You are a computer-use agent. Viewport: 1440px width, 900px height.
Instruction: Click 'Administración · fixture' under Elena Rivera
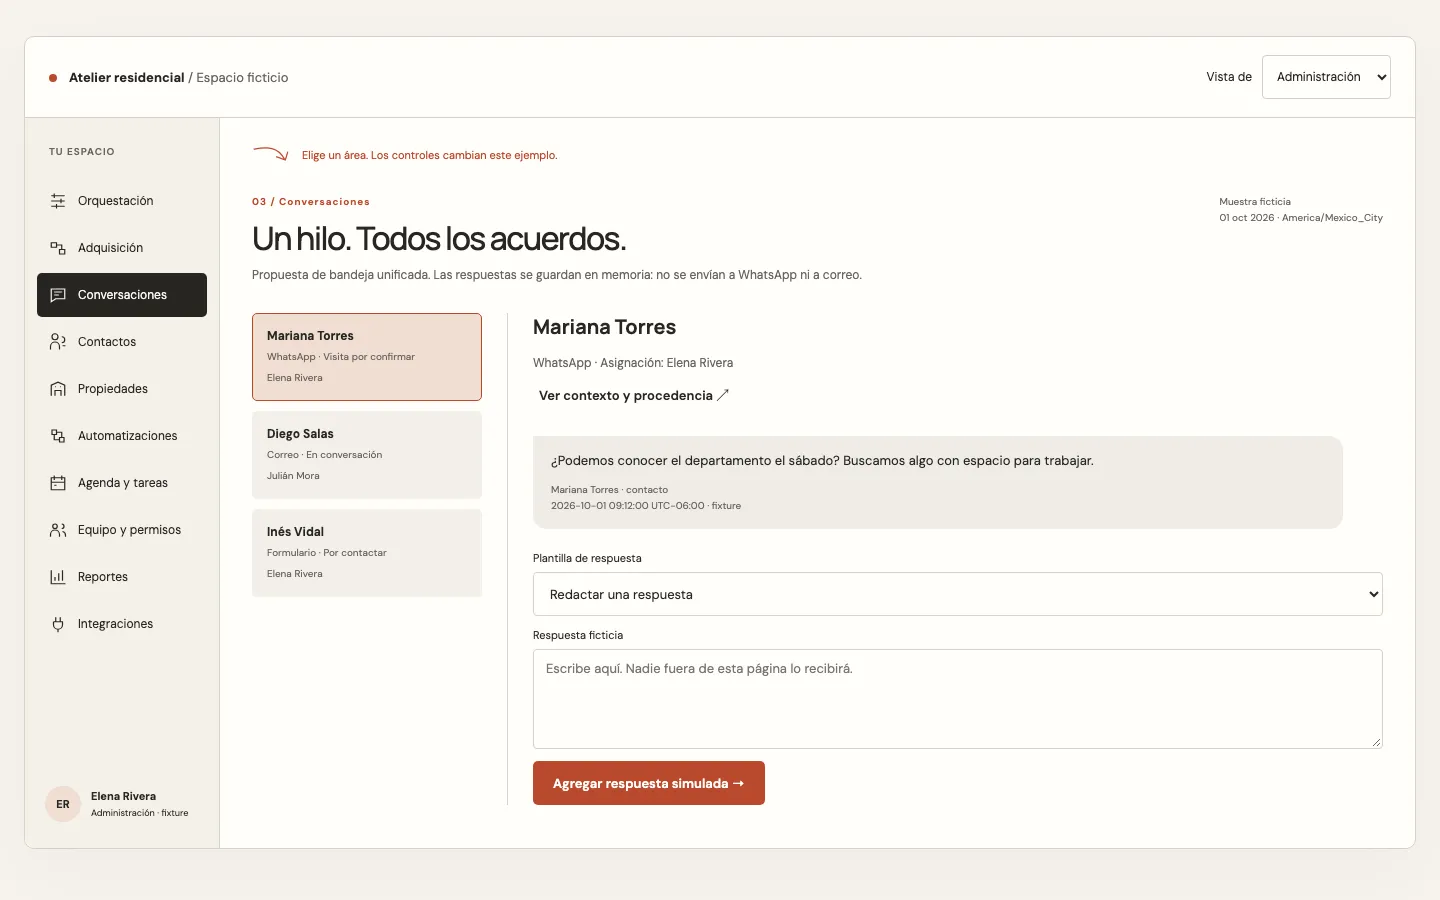pyautogui.click(x=139, y=813)
